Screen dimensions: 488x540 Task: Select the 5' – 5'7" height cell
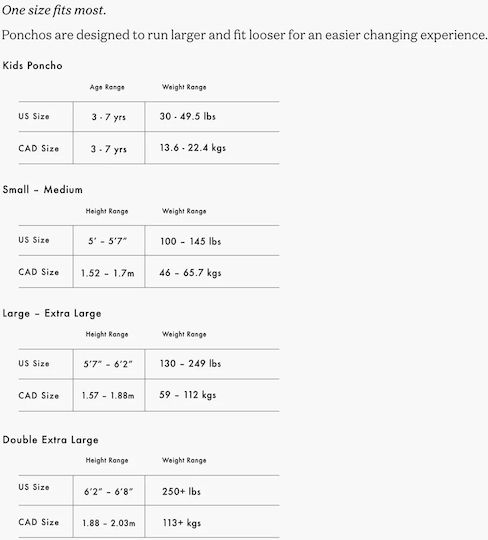tap(107, 241)
